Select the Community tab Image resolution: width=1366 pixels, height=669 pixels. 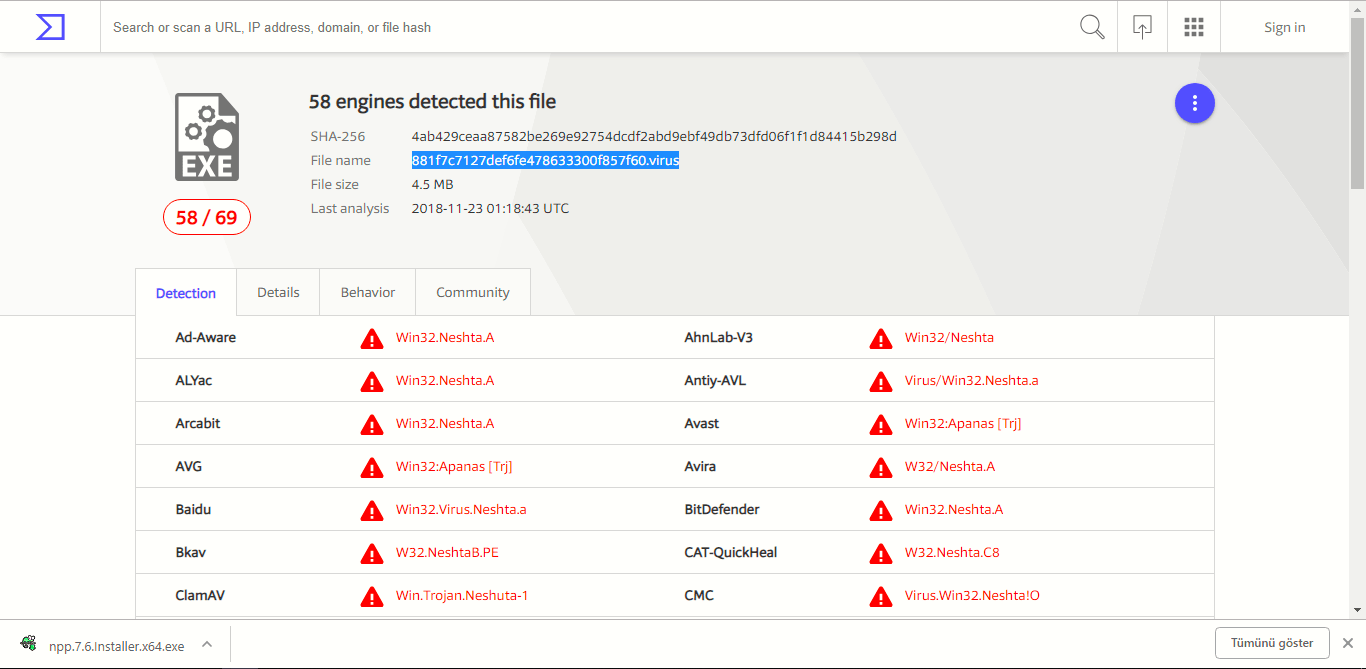tap(473, 292)
